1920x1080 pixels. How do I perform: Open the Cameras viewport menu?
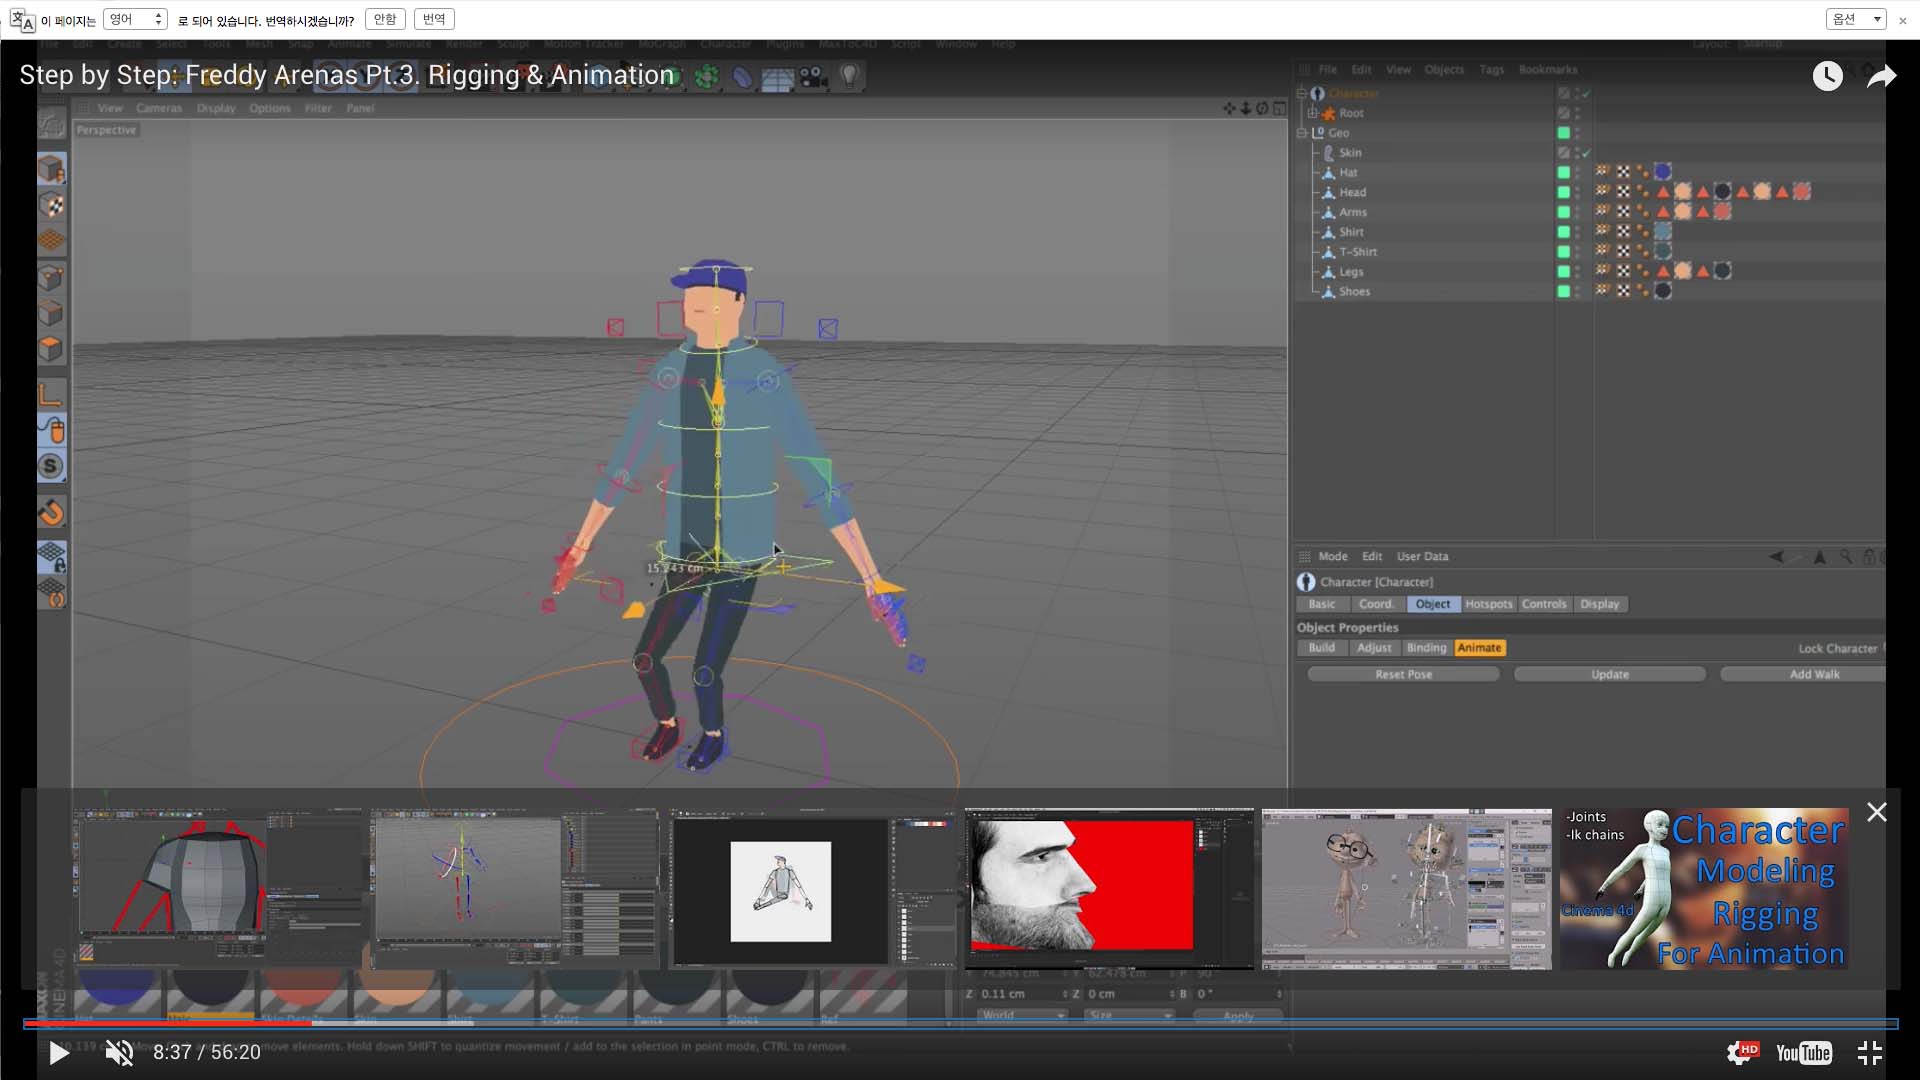159,108
